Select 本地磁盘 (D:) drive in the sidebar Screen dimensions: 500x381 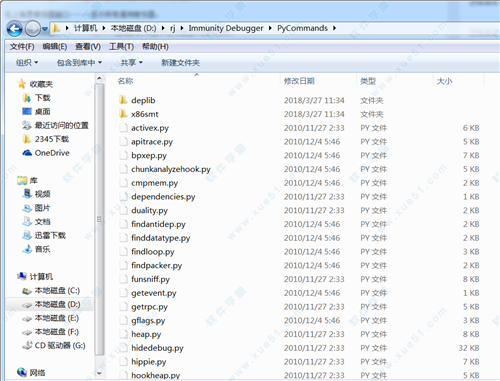click(x=51, y=304)
